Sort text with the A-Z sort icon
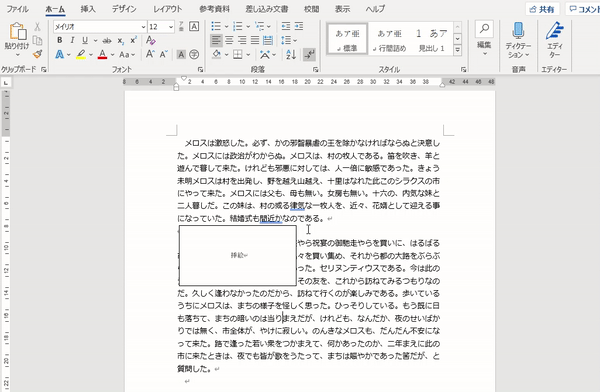The width and height of the screenshot is (600, 392). 291,54
